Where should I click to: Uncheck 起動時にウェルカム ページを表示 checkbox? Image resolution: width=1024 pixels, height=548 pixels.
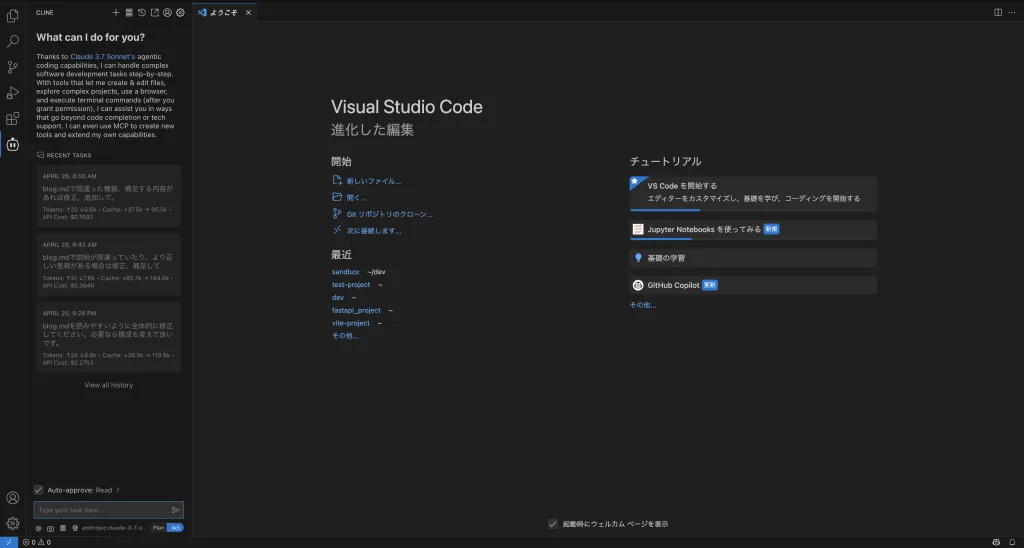[553, 524]
